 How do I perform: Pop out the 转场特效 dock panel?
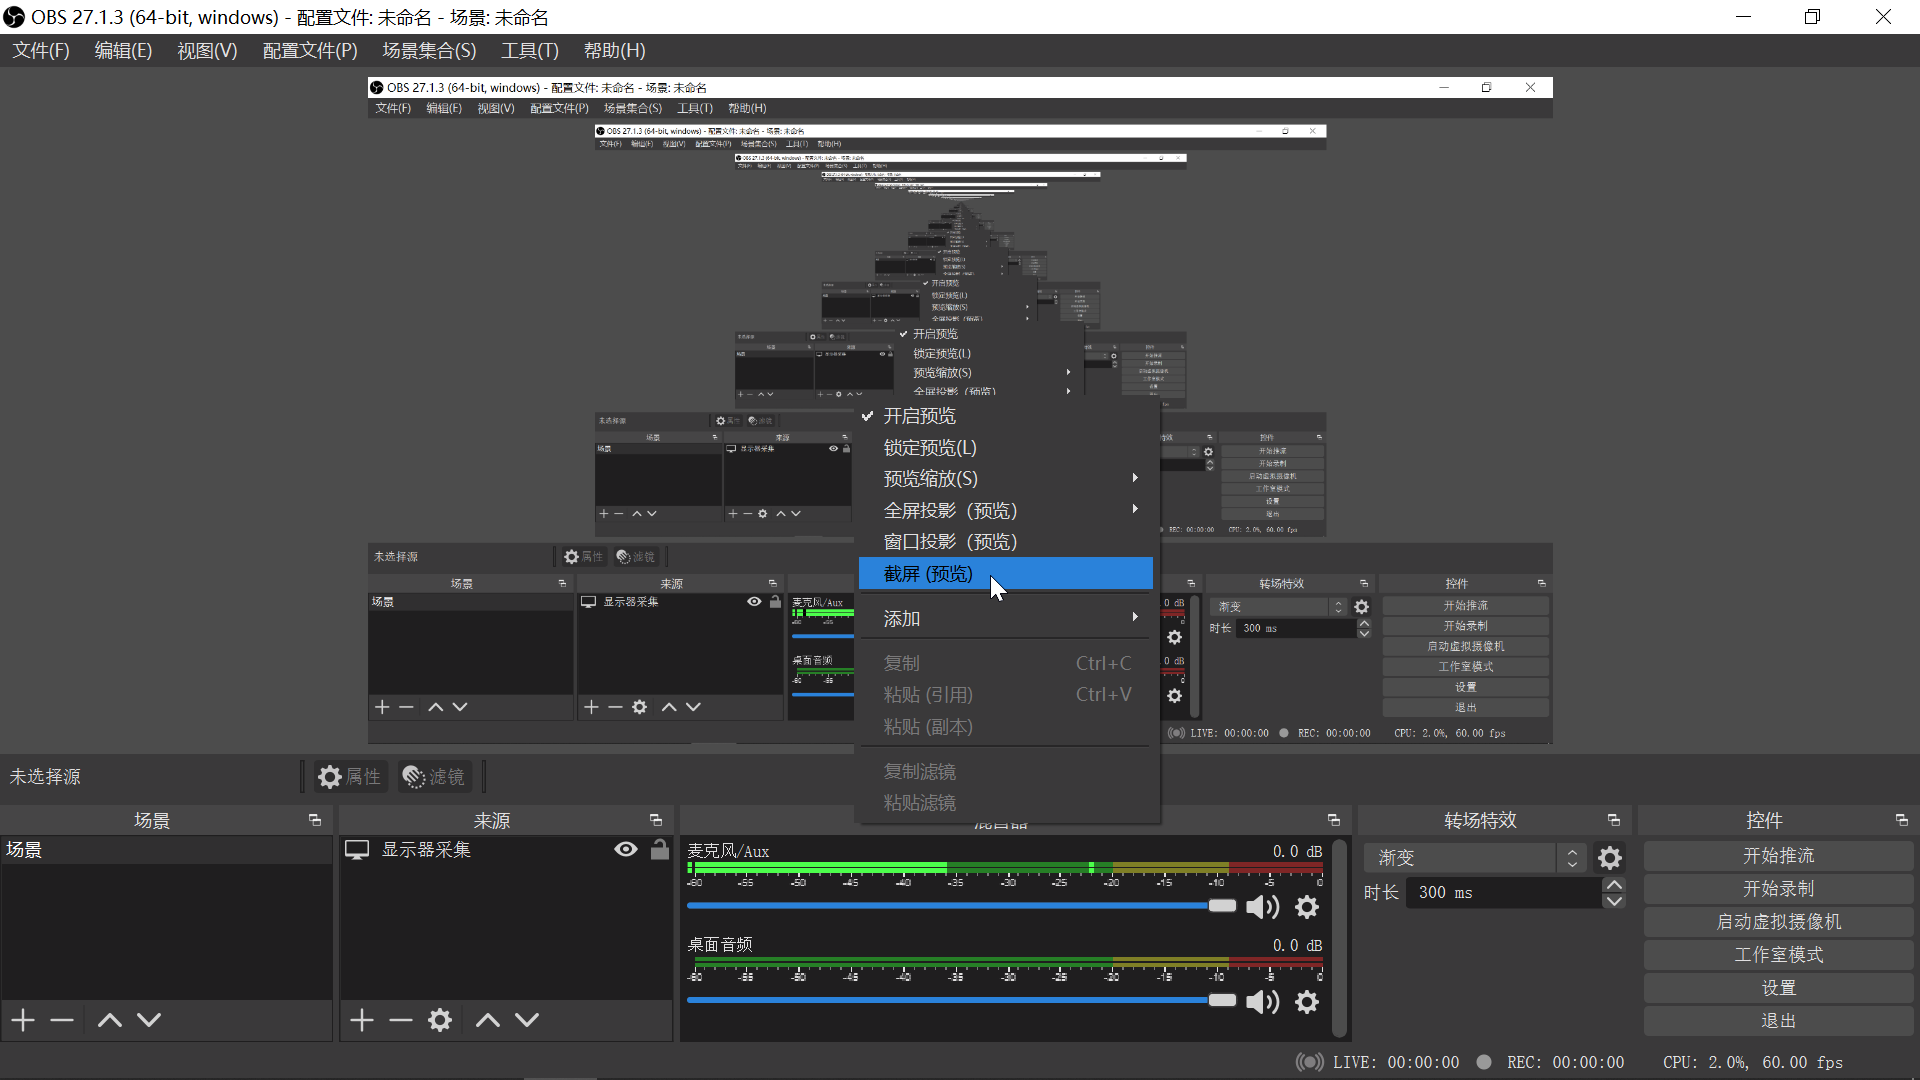tap(1614, 820)
